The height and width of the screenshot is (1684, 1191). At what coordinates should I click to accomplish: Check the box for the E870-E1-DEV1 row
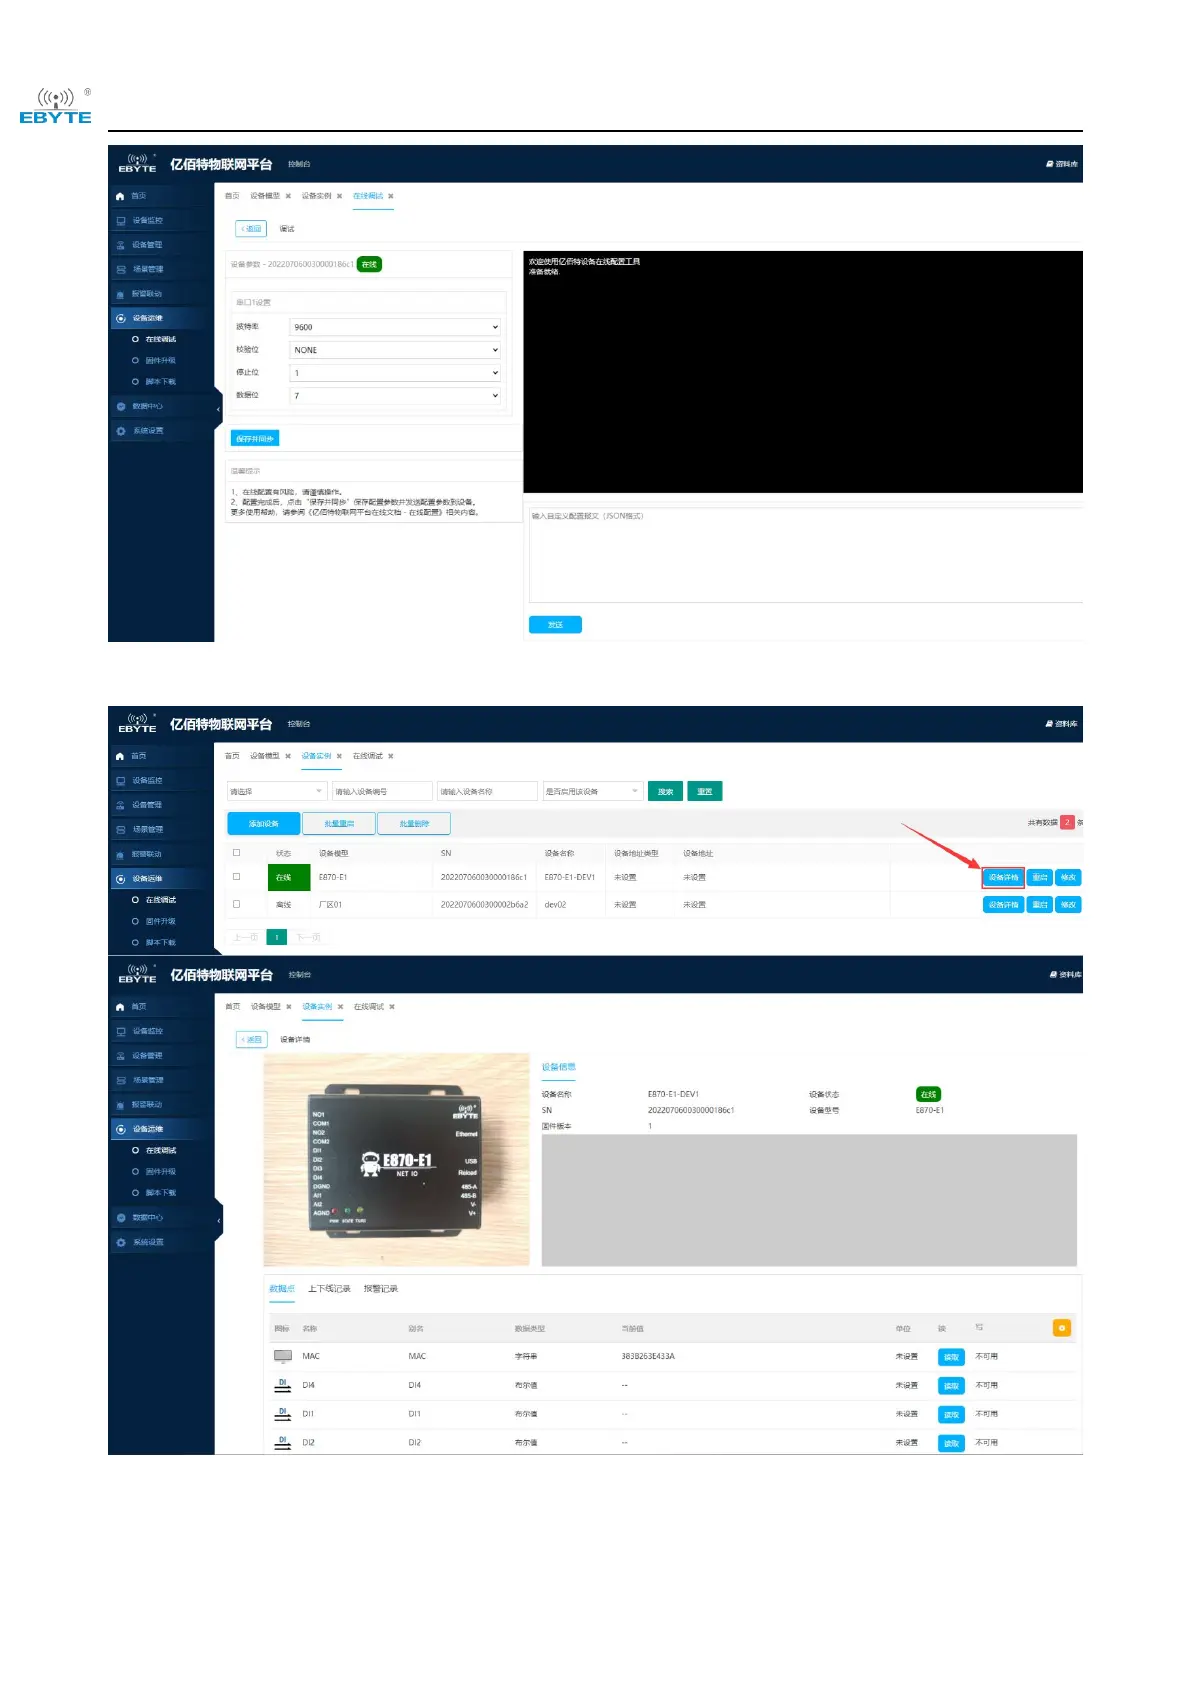(237, 877)
